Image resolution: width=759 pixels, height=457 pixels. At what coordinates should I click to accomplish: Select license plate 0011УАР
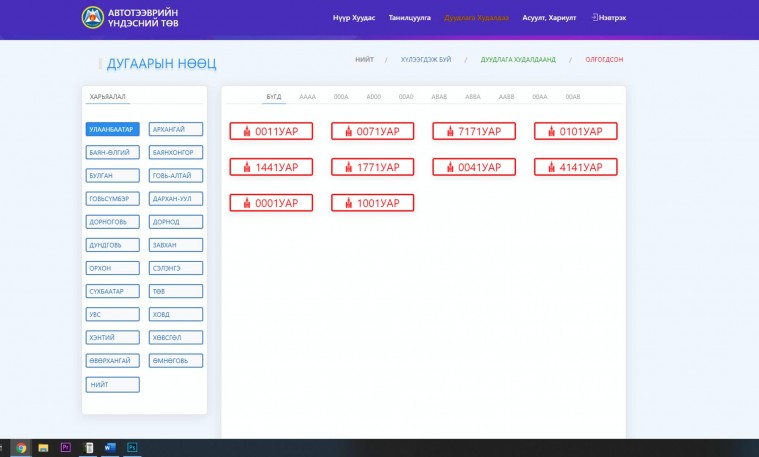[x=271, y=131]
